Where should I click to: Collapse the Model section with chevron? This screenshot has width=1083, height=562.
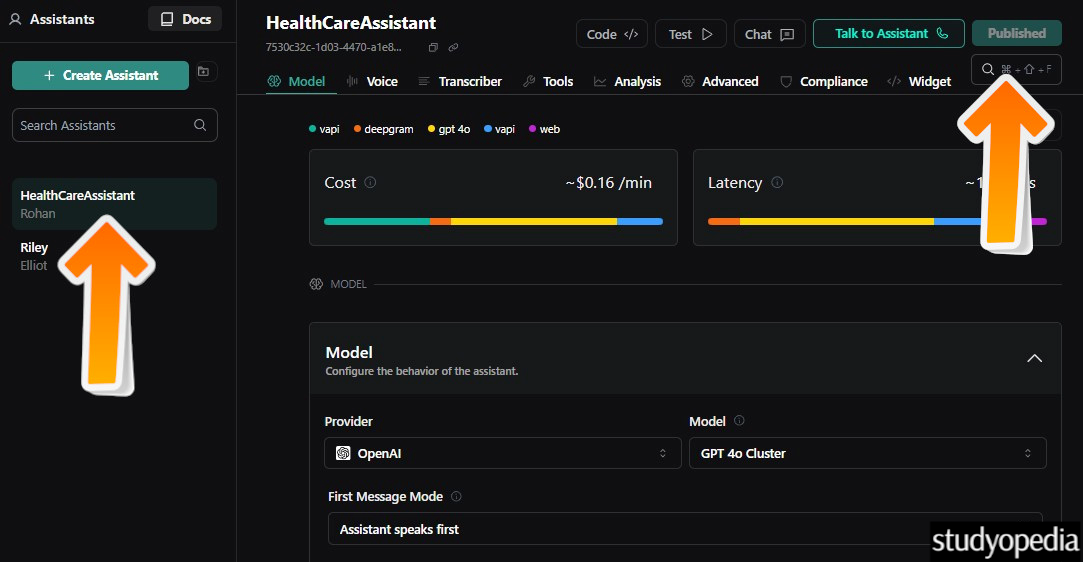[x=1034, y=358]
